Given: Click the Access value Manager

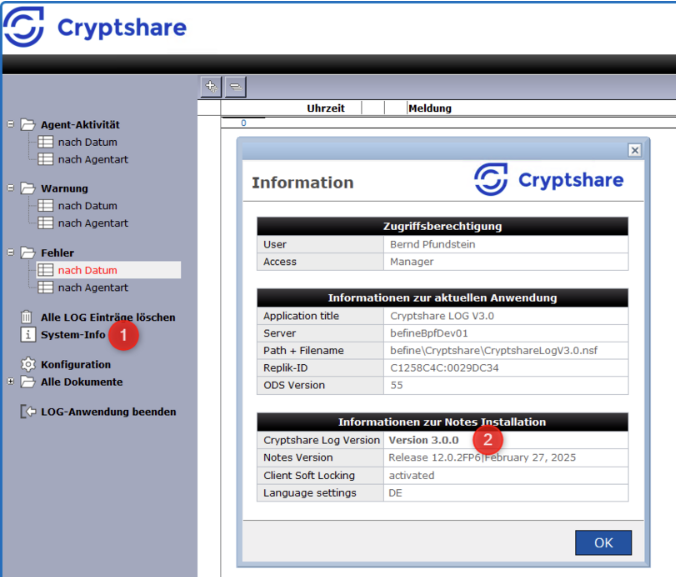Looking at the screenshot, I should (x=412, y=261).
